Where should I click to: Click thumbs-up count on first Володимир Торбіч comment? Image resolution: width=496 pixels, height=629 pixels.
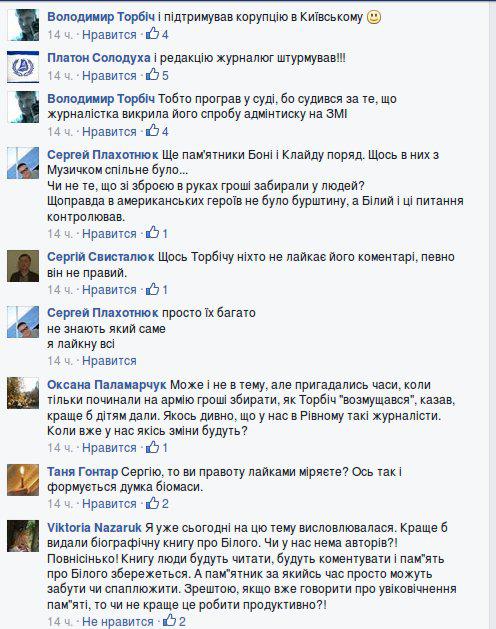click(x=165, y=35)
